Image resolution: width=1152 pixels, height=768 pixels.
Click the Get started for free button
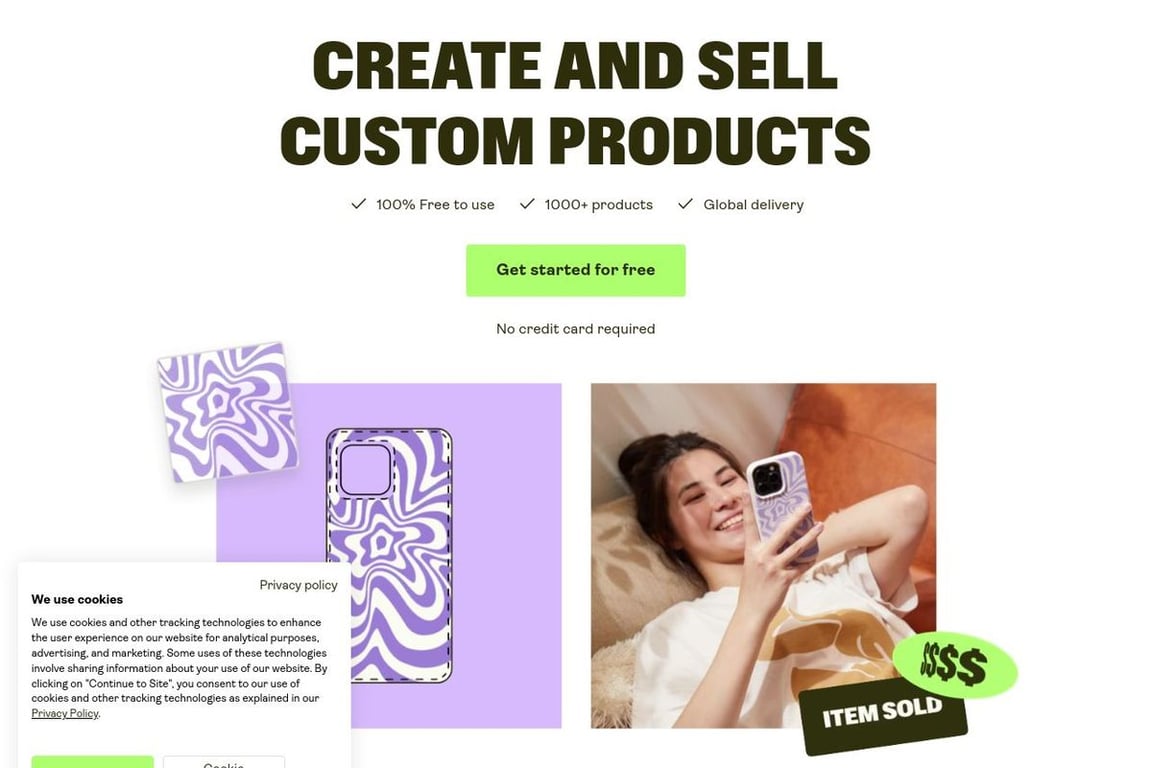coord(575,270)
